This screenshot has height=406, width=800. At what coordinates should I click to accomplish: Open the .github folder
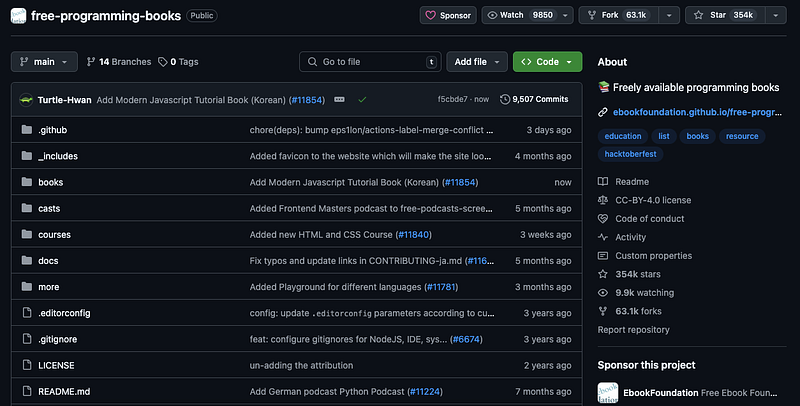53,130
